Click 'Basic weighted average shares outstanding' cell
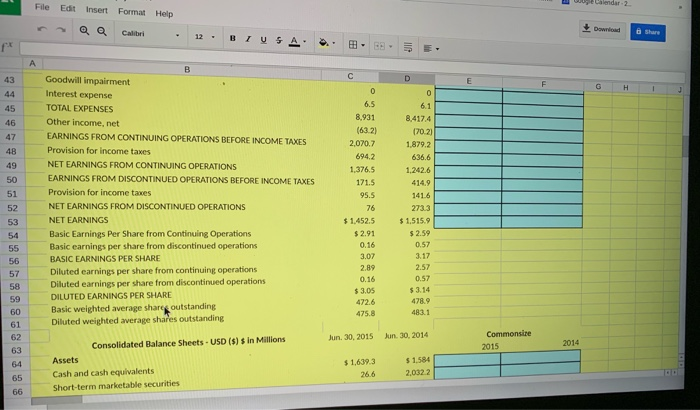700x410 pixels. click(133, 308)
